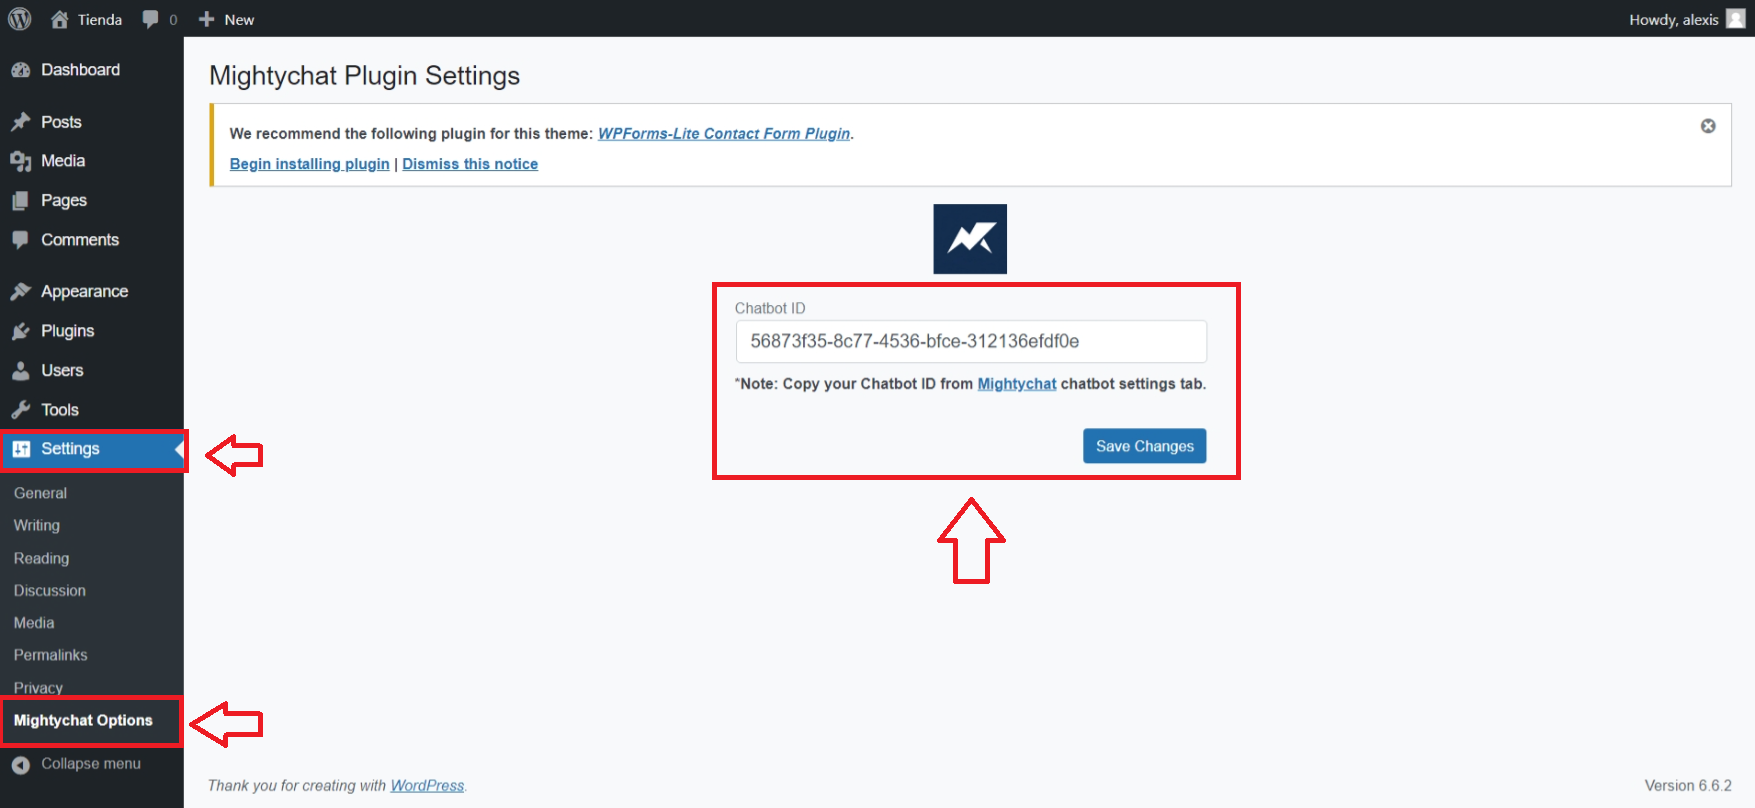Click Howdy, alexis account text
1755x808 pixels.
pos(1674,19)
